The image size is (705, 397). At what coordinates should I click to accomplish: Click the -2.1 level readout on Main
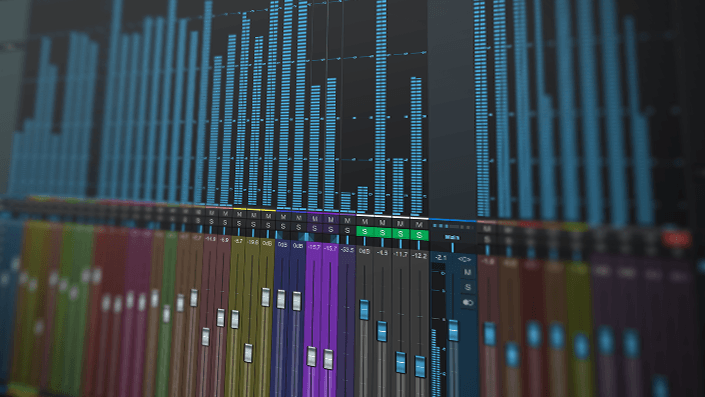click(x=440, y=258)
